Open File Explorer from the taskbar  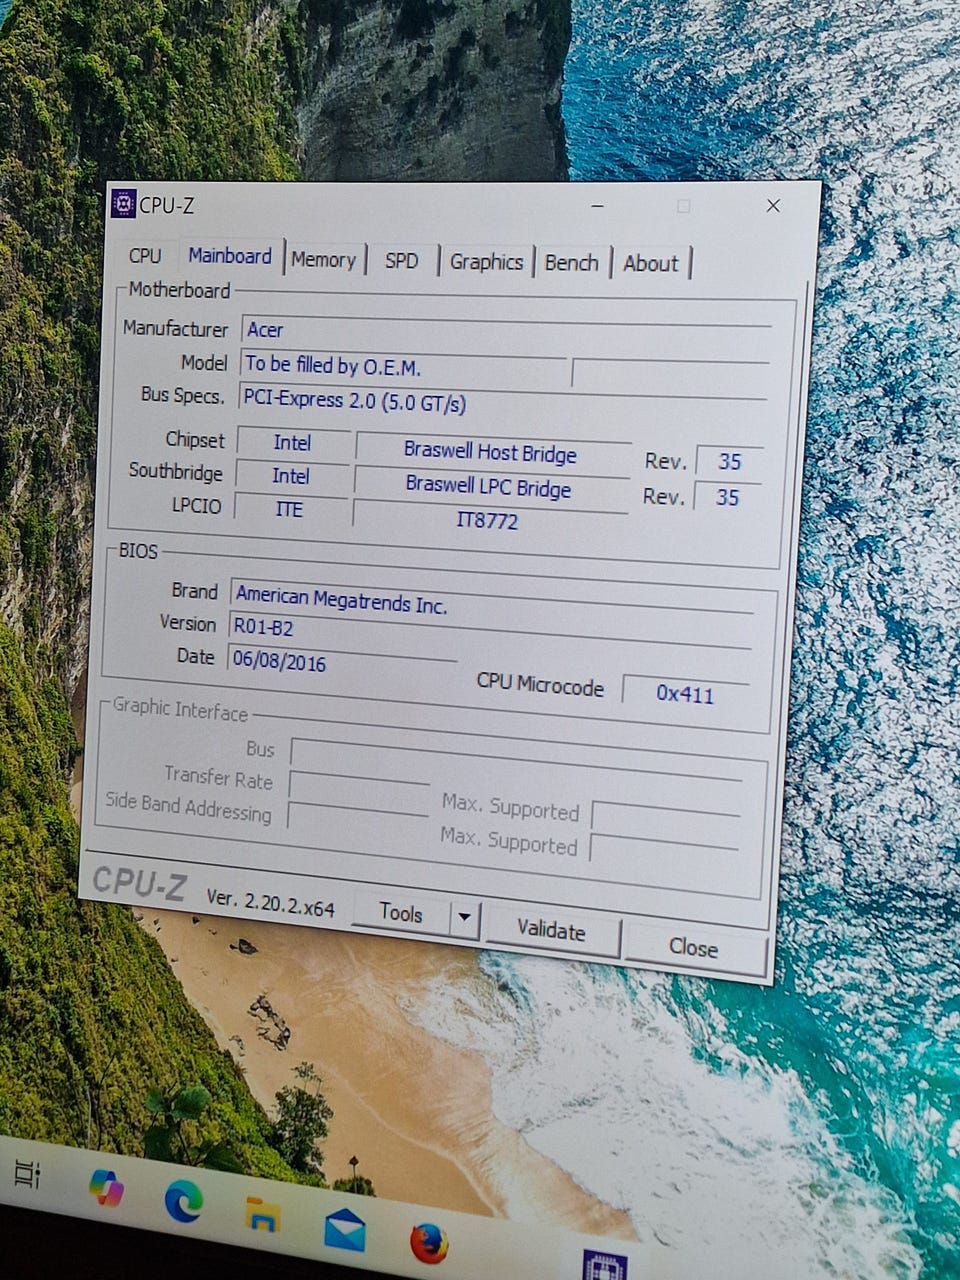click(262, 1215)
